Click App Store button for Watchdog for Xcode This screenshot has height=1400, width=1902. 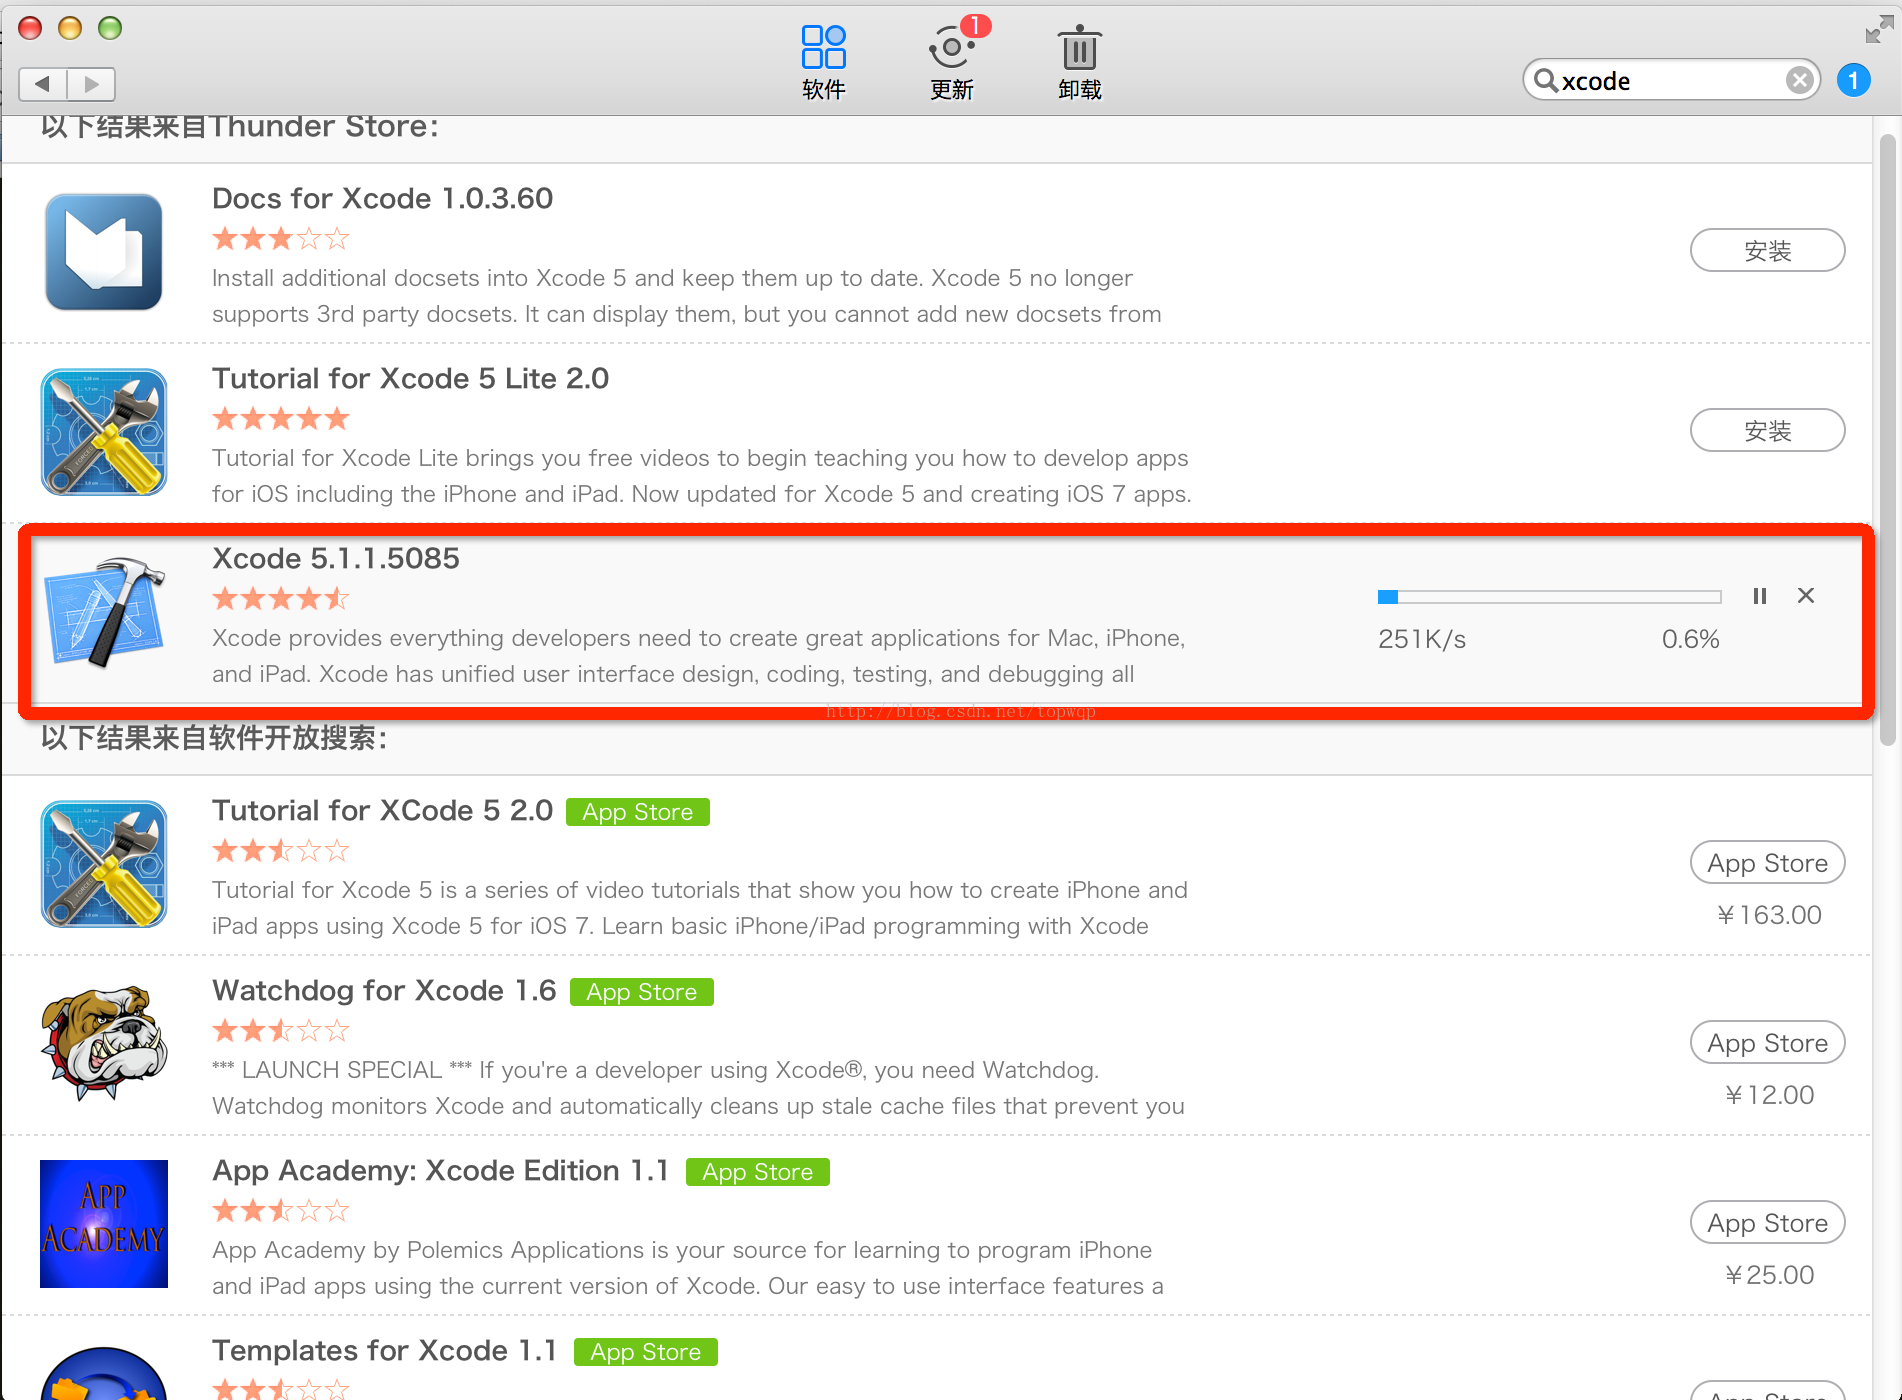tap(1767, 1042)
